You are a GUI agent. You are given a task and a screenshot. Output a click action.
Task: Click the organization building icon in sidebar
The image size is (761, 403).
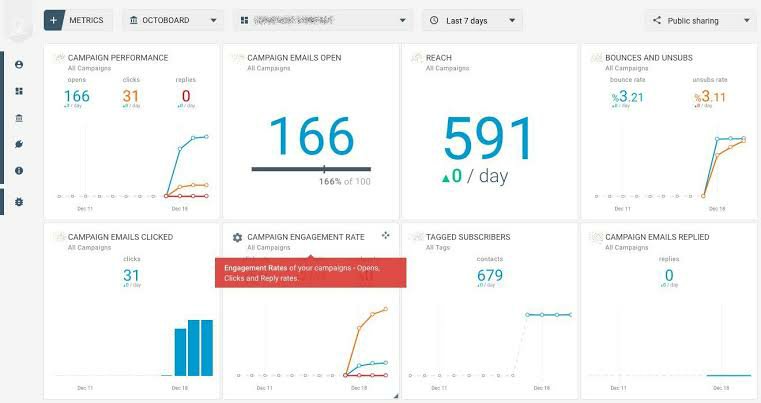pyautogui.click(x=19, y=118)
